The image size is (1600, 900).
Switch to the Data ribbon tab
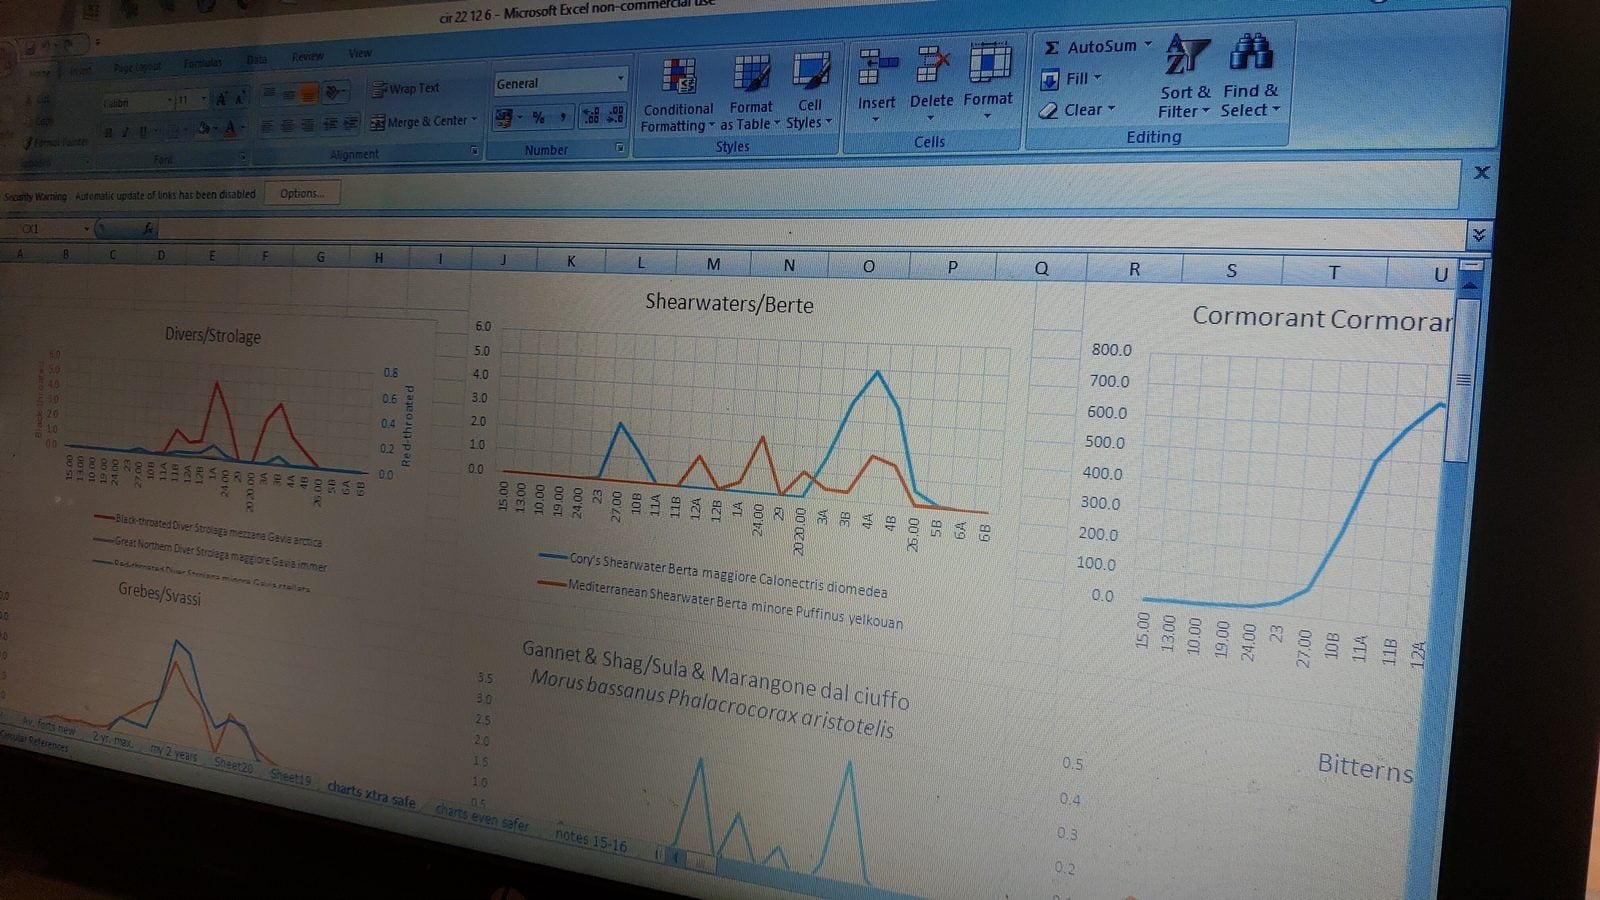click(x=257, y=60)
